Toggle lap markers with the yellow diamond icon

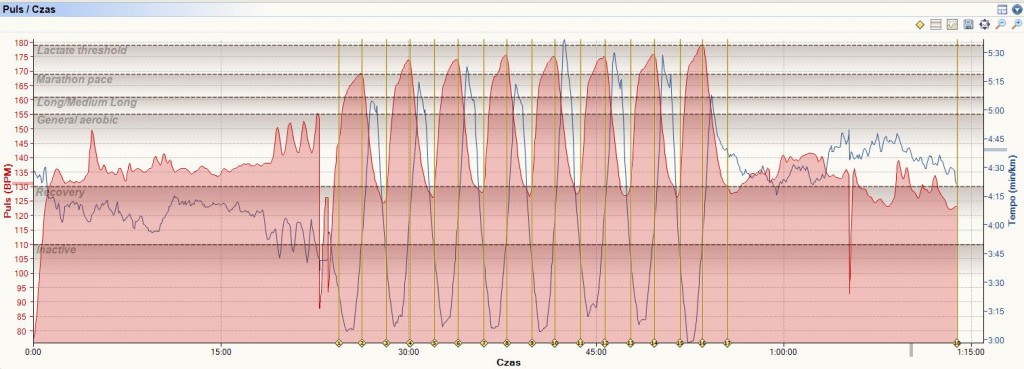920,25
